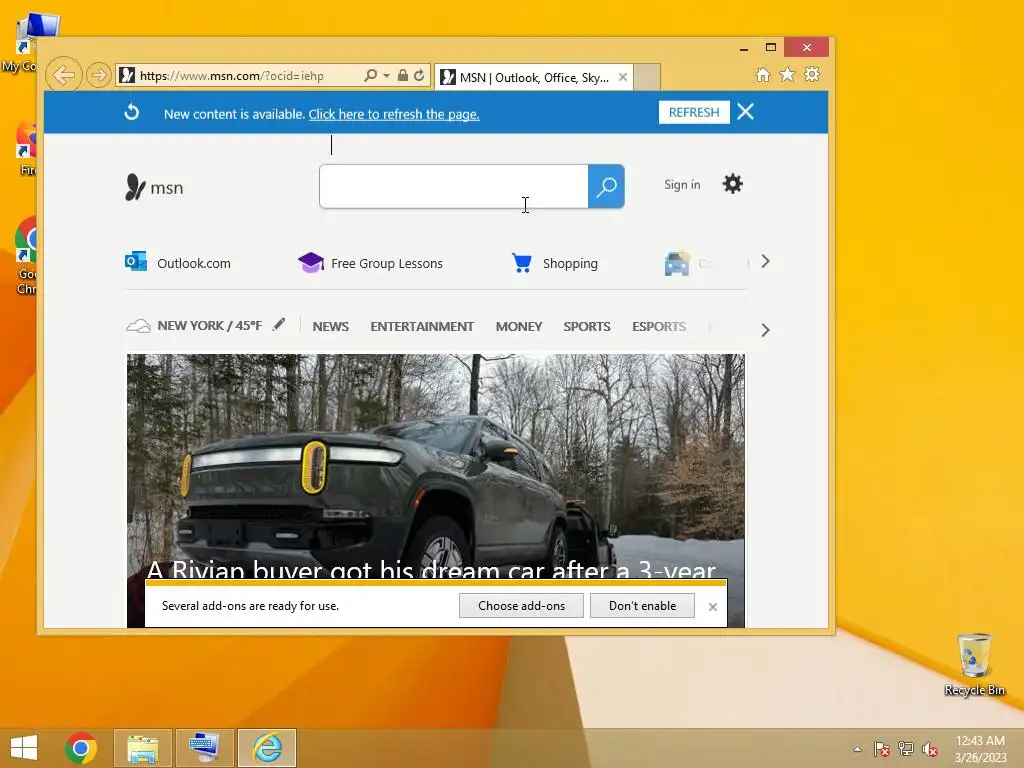Click the REFRESH button in banner
The width and height of the screenshot is (1024, 768).
[694, 112]
